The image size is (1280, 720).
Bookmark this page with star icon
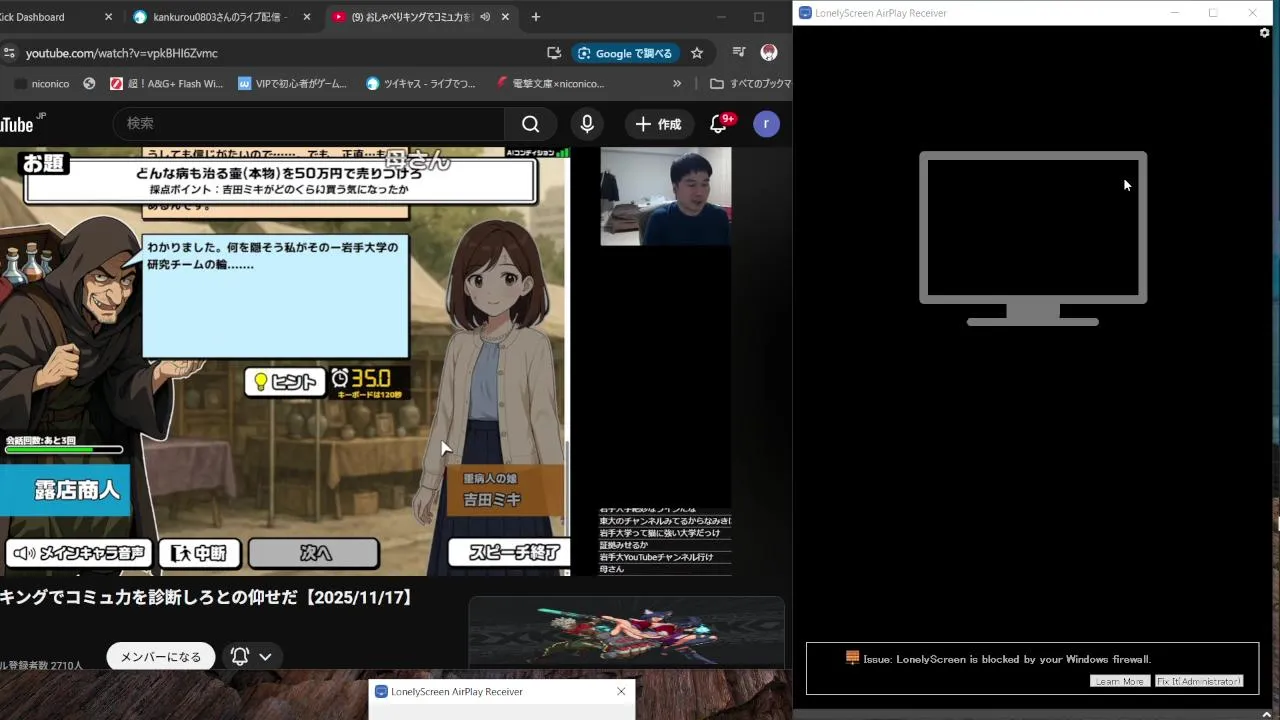[697, 53]
